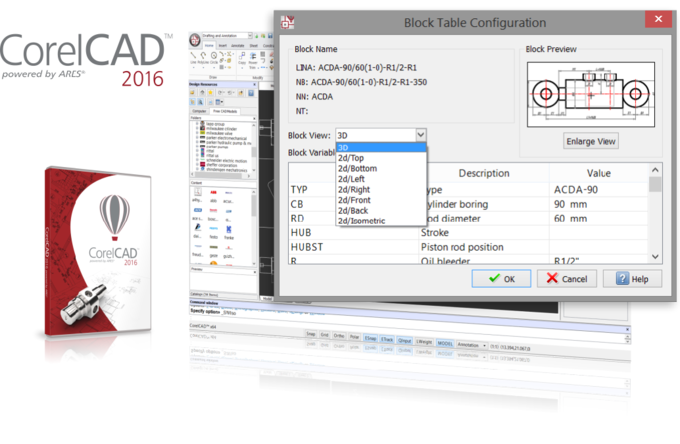
Task: Close the Design Resources panel
Action: tap(254, 84)
